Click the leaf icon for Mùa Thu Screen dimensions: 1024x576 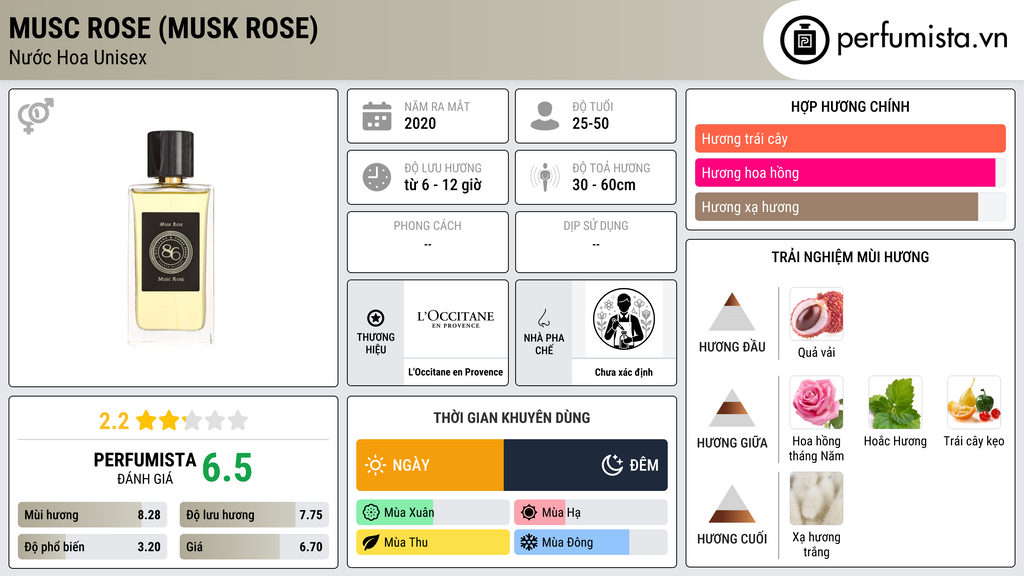pyautogui.click(x=371, y=542)
